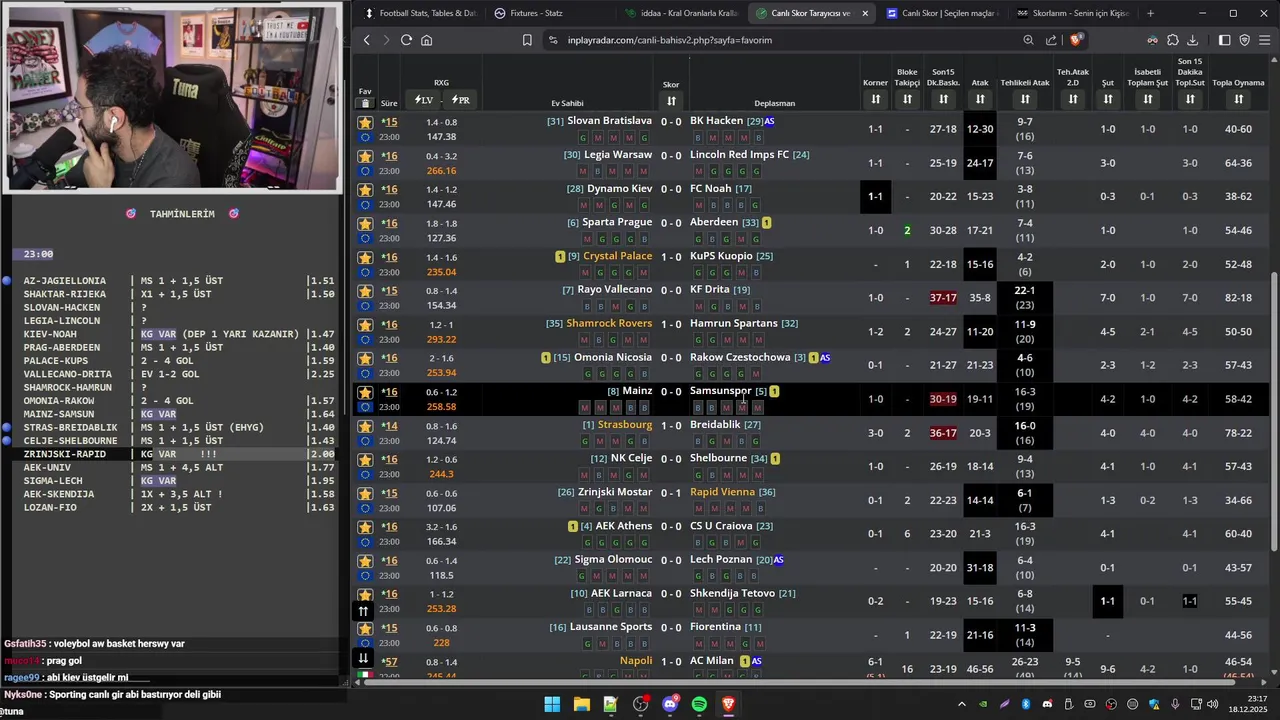The height and width of the screenshot is (720, 1280).
Task: Open the browser home page
Action: click(x=426, y=40)
